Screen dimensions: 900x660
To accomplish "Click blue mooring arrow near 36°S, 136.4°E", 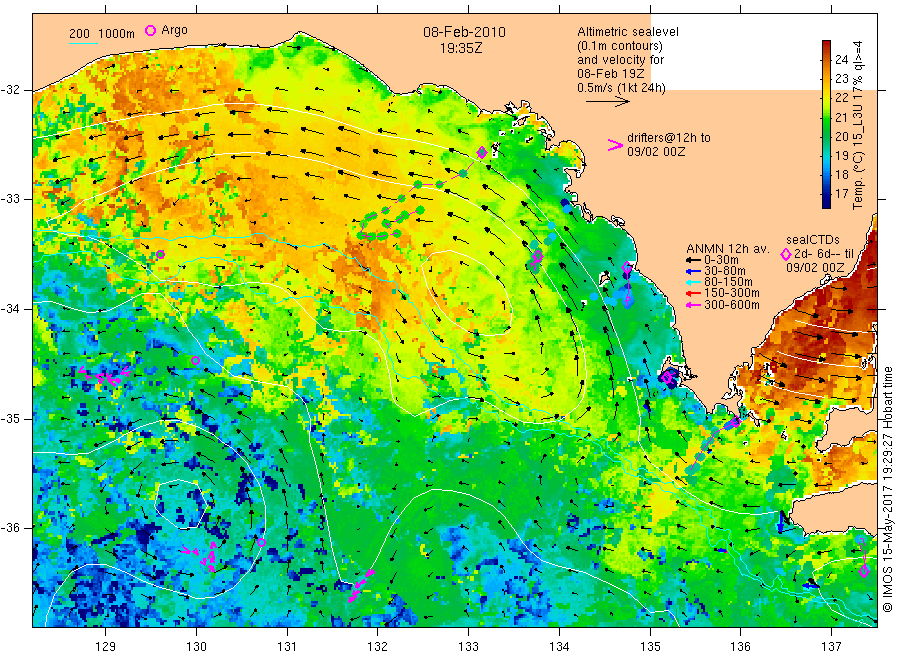I will (x=780, y=524).
